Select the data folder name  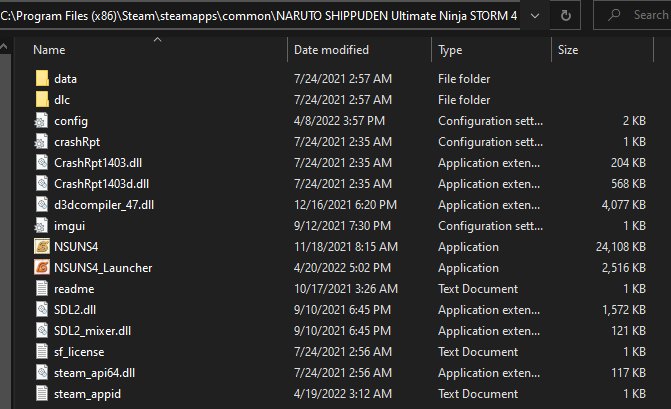click(65, 79)
